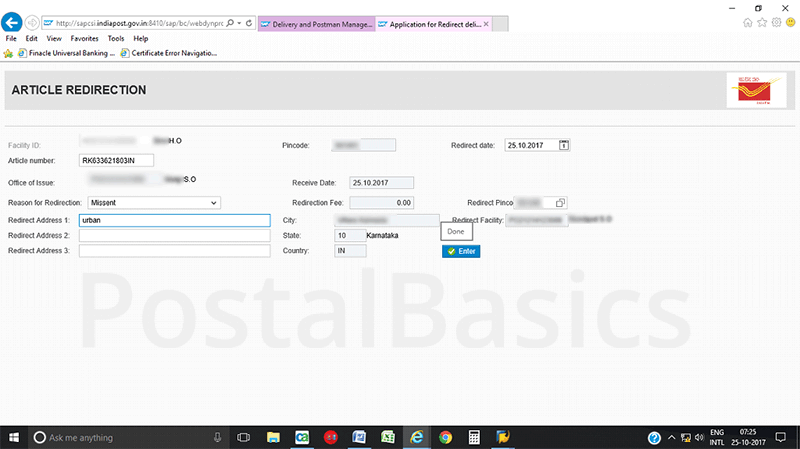Switch to Delivery and Postman Management tab
Screen dimensions: 800x449
317,22
